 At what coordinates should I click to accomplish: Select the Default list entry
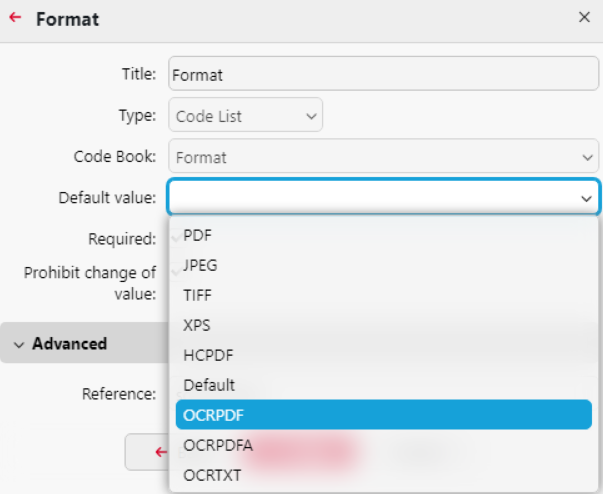click(x=209, y=385)
